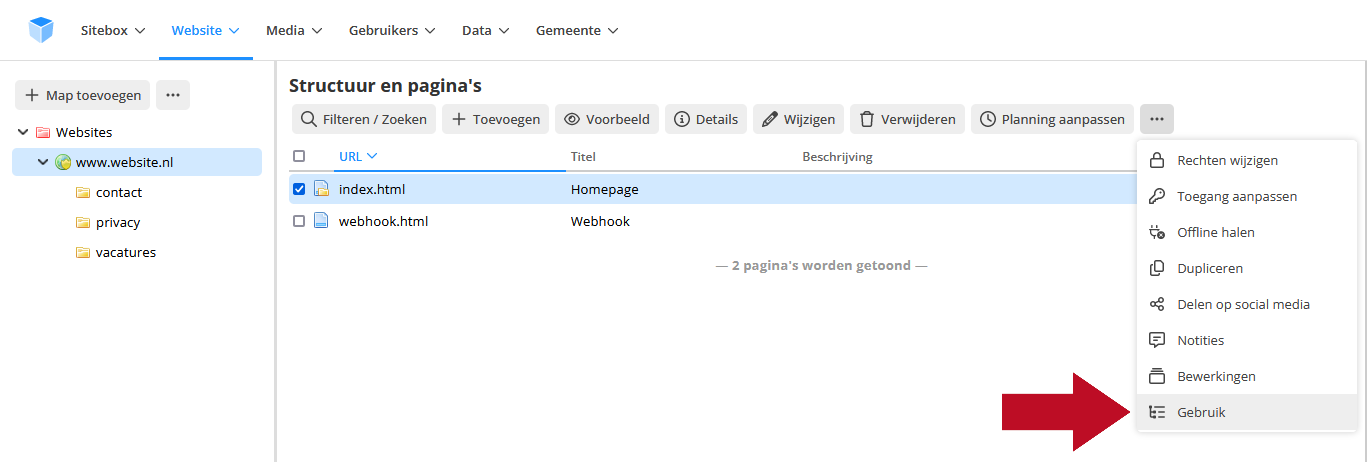Viewport: 1367px width, 462px height.
Task: Sort by the URL column header
Action: point(358,156)
